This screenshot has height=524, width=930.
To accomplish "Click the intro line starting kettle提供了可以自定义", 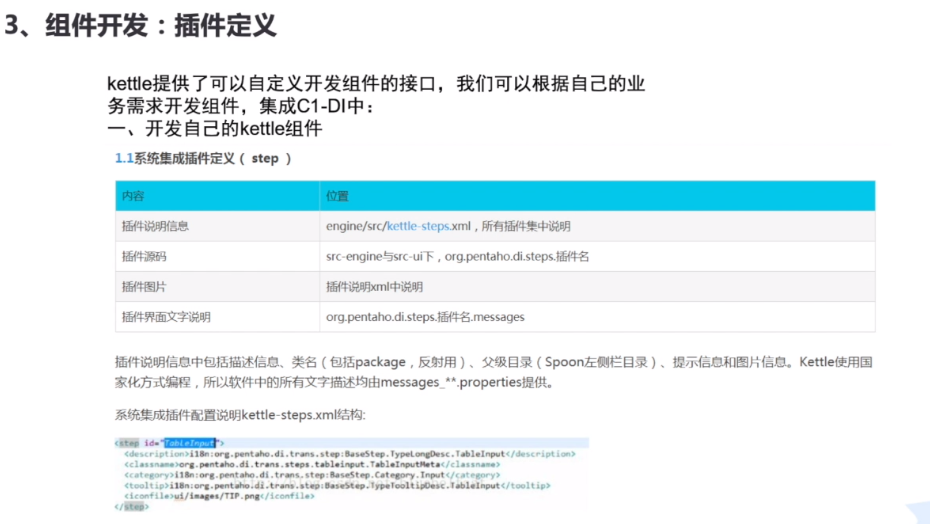I will pyautogui.click(x=375, y=84).
